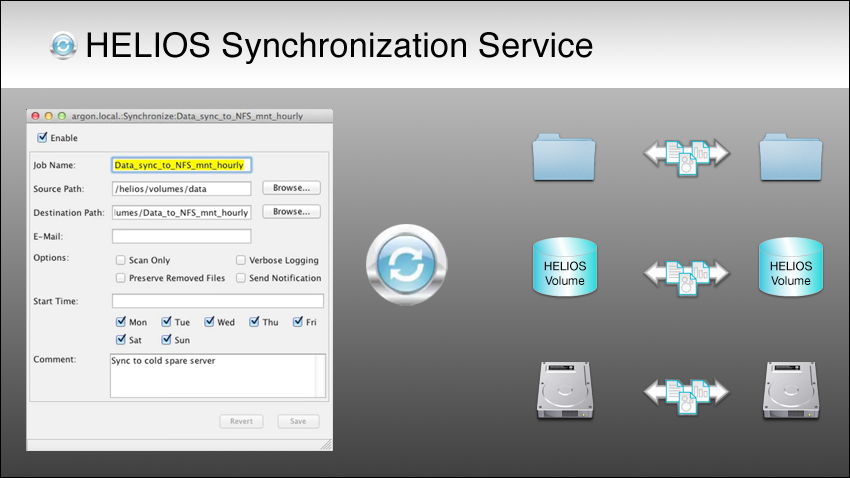Click the large round synchronization icon
Image resolution: width=850 pixels, height=478 pixels.
pos(407,265)
